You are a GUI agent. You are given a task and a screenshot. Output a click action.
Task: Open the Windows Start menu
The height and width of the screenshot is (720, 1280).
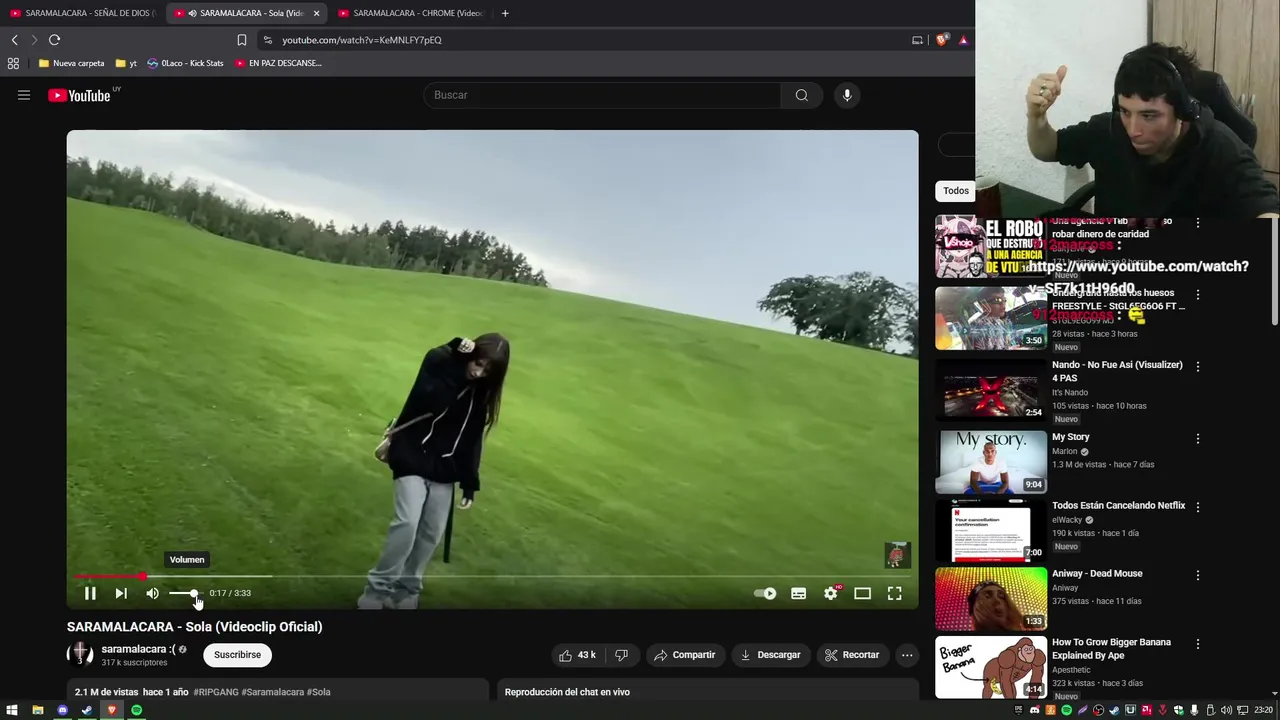pos(12,710)
